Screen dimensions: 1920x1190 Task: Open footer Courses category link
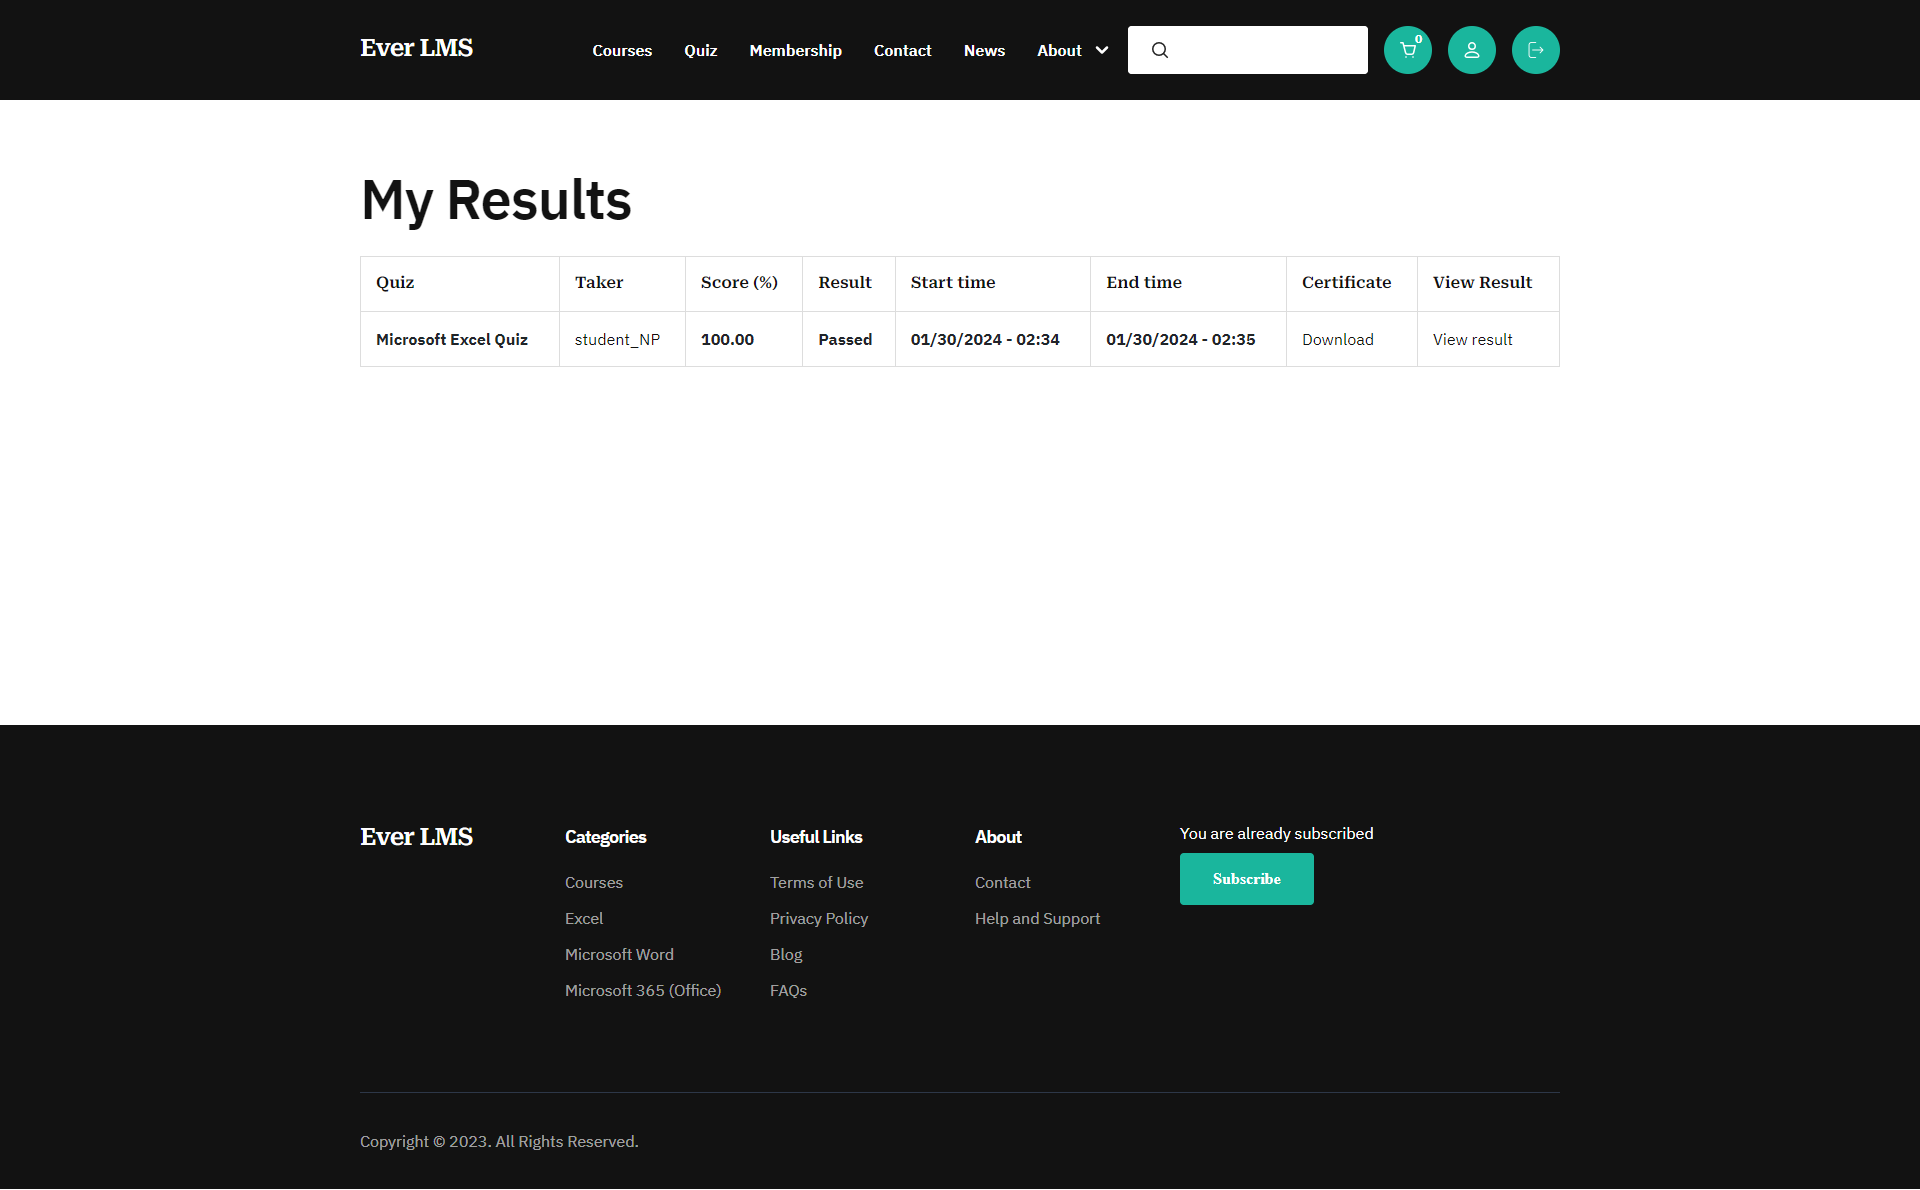pyautogui.click(x=593, y=882)
